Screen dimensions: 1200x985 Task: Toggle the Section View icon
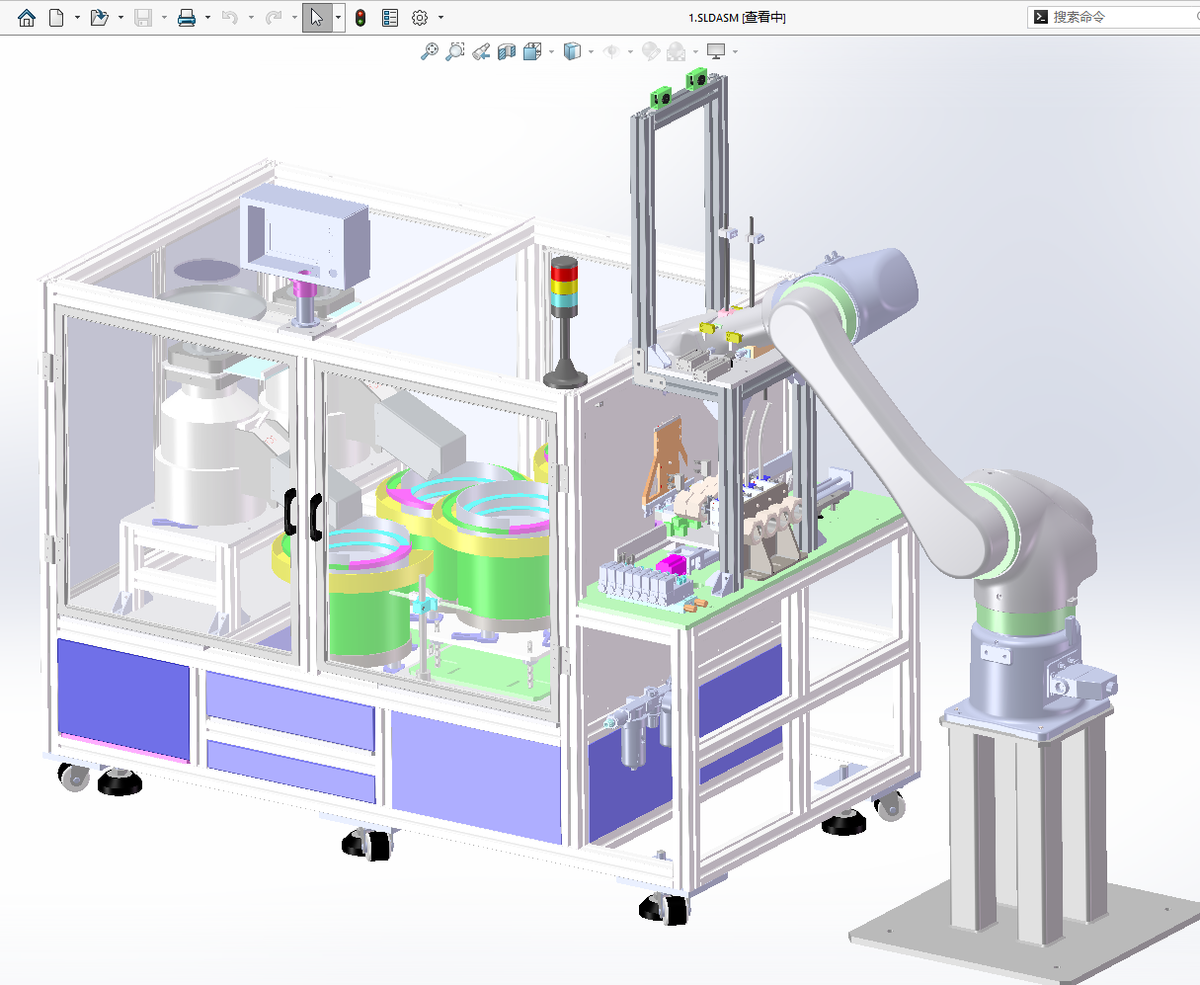pos(507,51)
